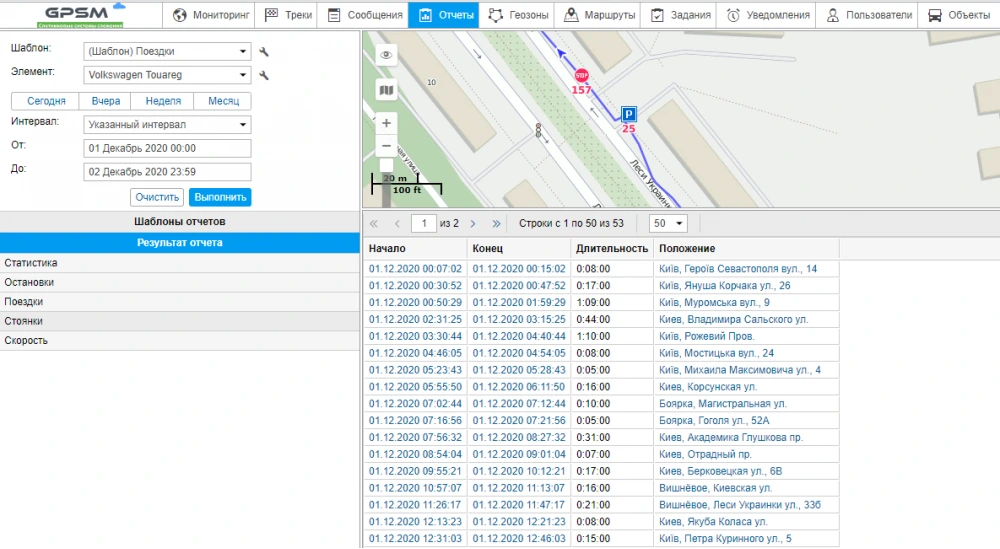Open the Интервал dropdown
1000x549 pixels.
pos(166,125)
